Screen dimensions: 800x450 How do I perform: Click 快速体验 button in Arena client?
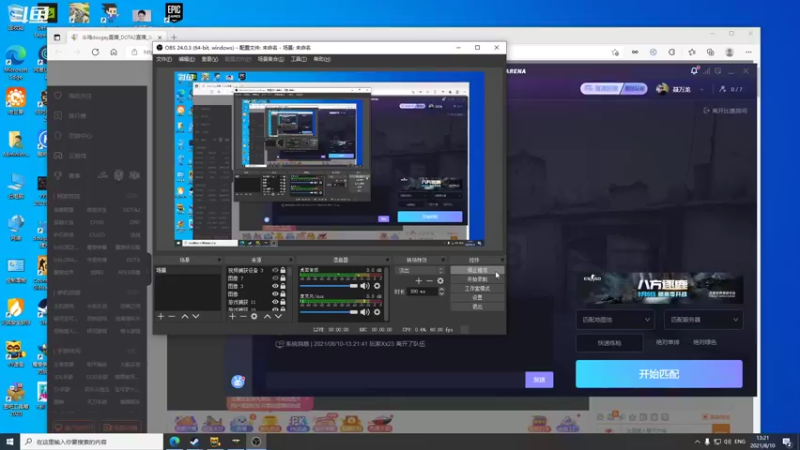[609, 343]
